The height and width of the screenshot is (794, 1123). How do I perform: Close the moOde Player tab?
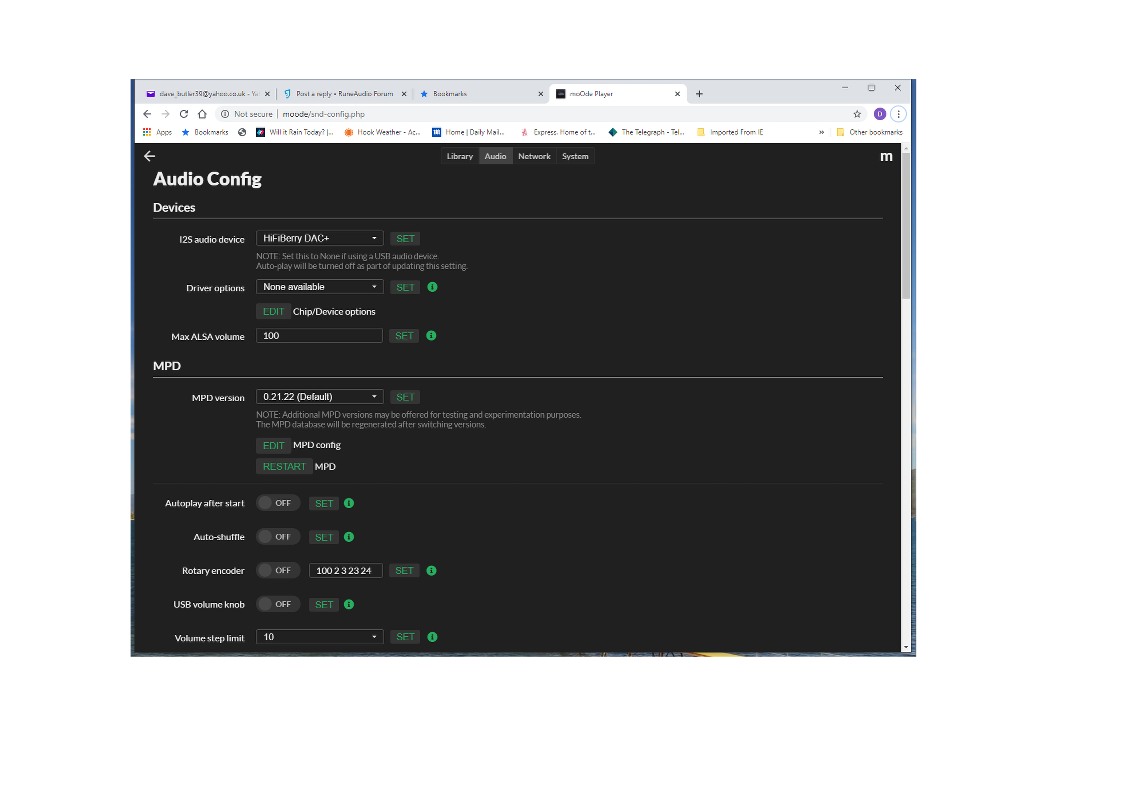tap(678, 94)
